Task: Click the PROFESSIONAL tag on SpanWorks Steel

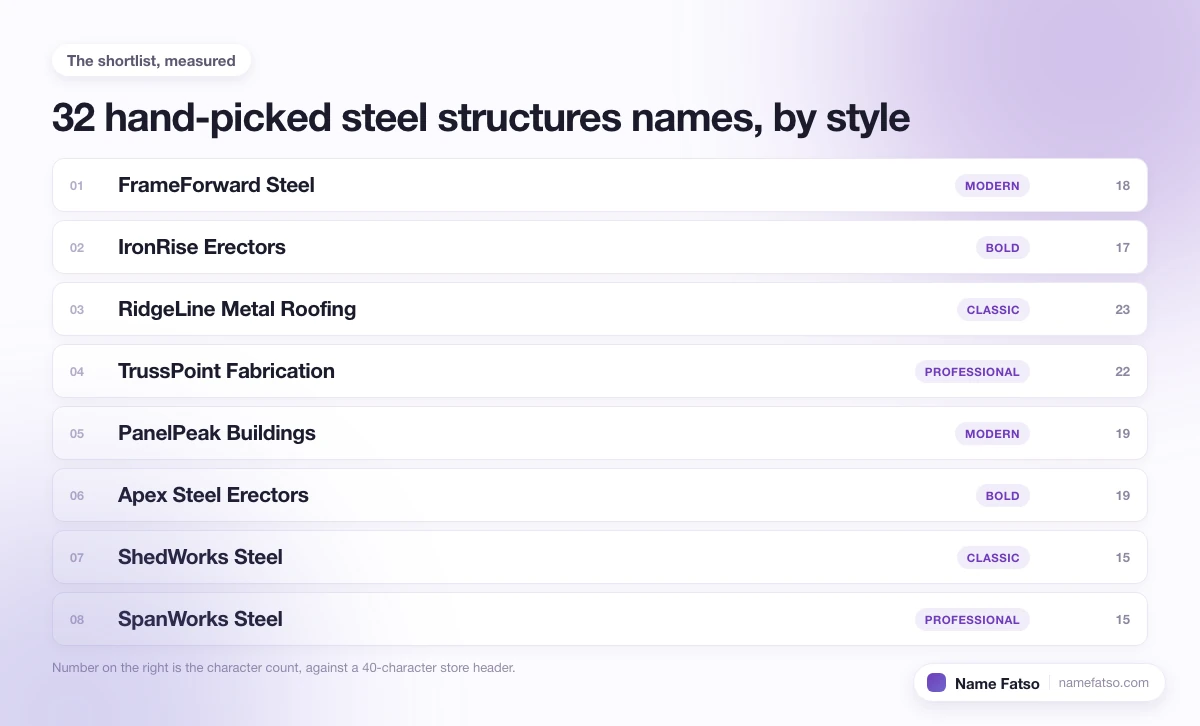Action: pyautogui.click(x=972, y=620)
